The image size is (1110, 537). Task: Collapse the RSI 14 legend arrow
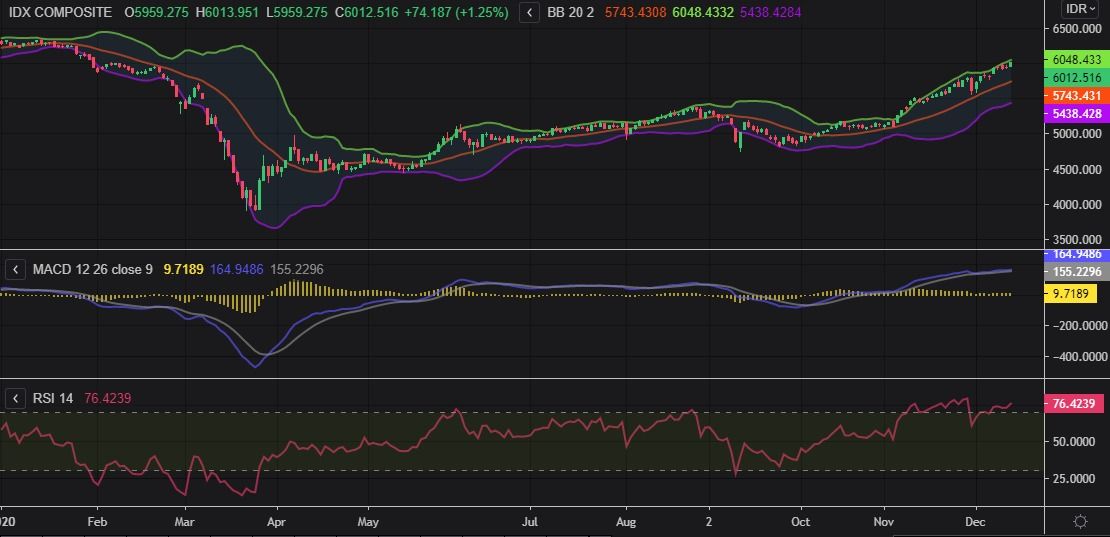click(16, 399)
